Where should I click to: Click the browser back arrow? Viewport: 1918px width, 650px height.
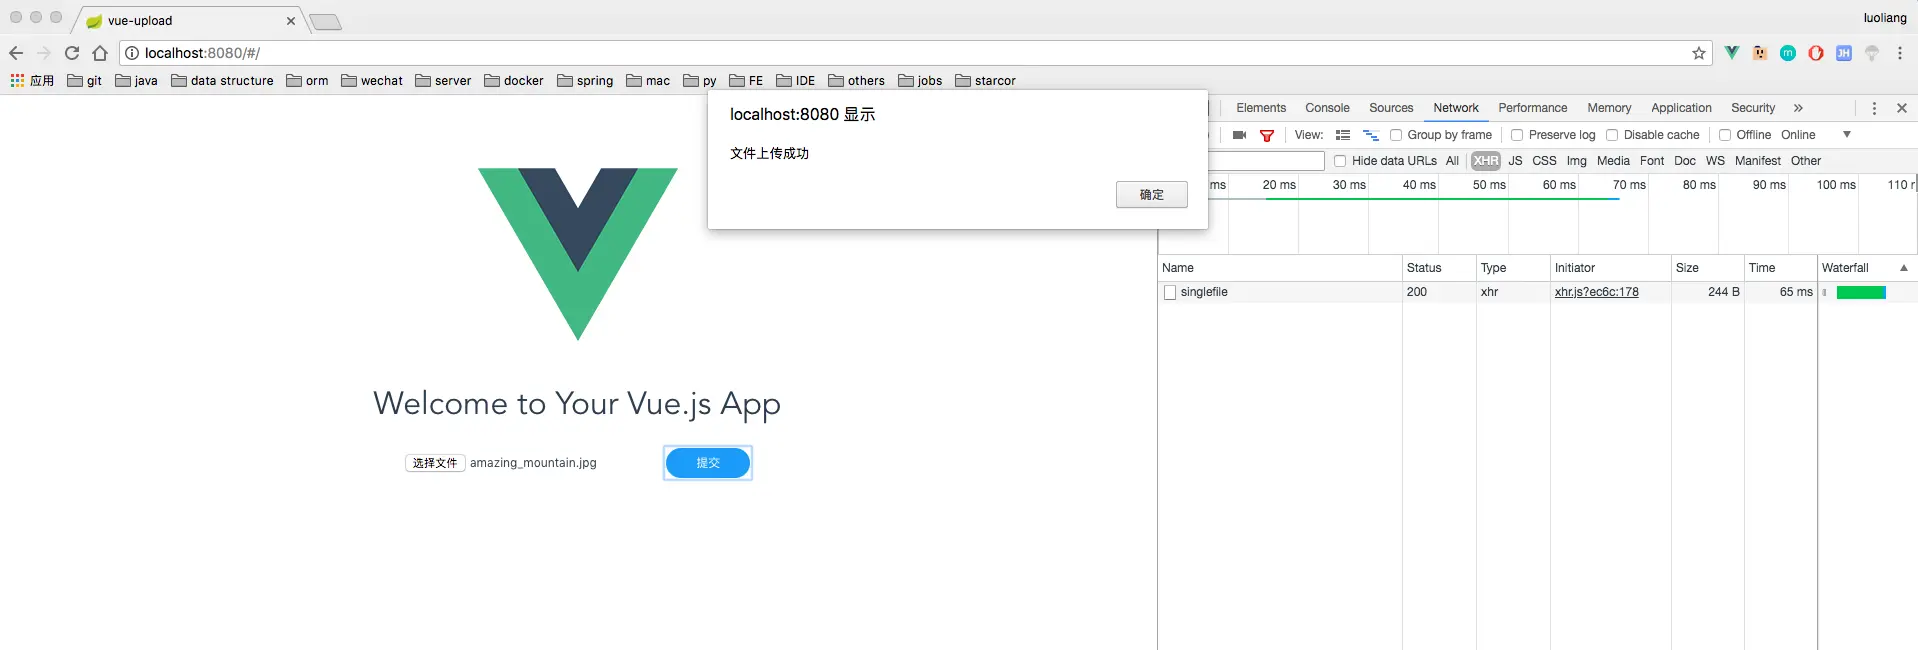click(16, 53)
